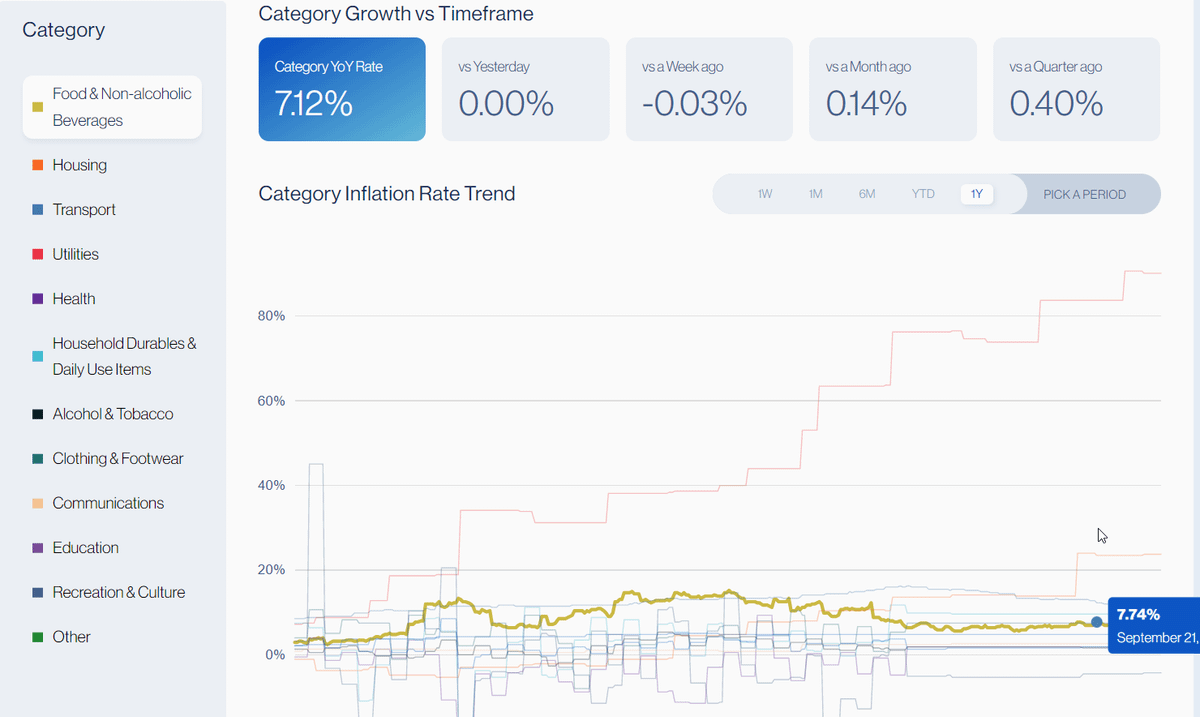Select the Other category
The height and width of the screenshot is (717, 1200).
coord(72,637)
